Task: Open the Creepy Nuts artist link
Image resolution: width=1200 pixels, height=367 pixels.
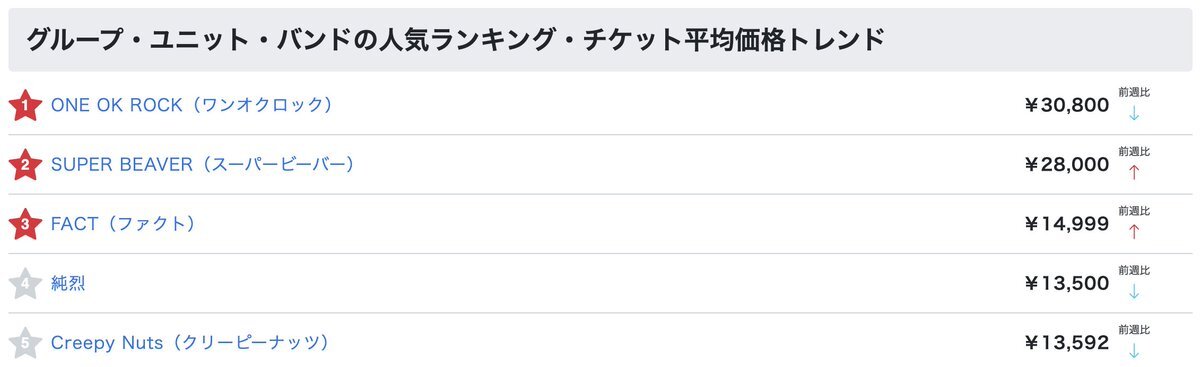Action: pyautogui.click(x=190, y=343)
